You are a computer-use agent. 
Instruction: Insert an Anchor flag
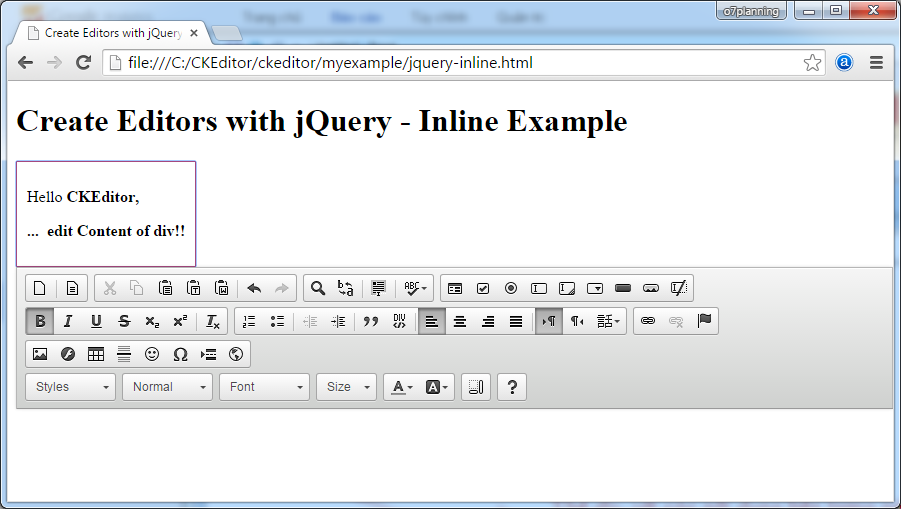click(x=704, y=321)
